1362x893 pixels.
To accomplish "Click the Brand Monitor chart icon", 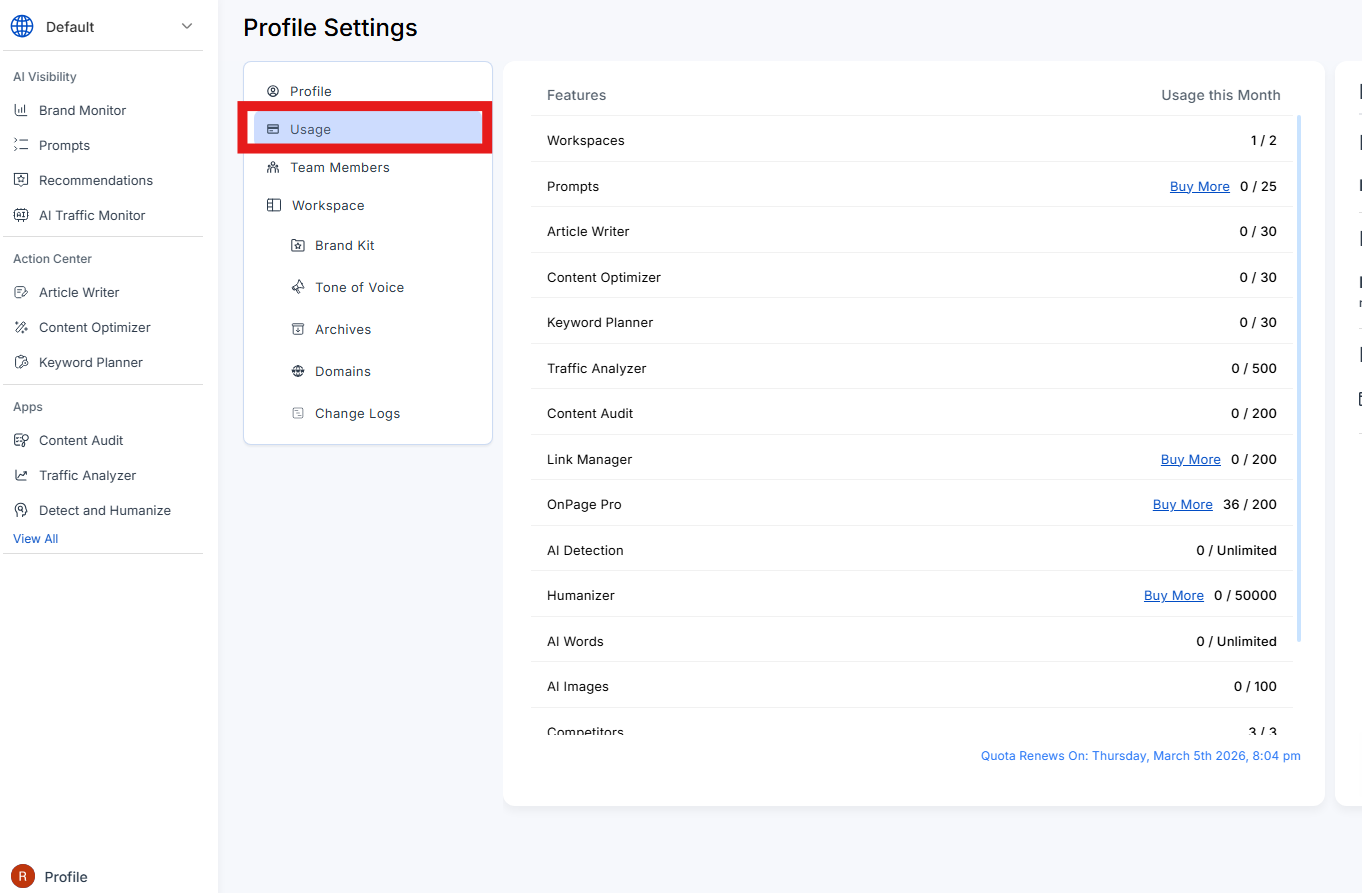I will click(x=21, y=111).
